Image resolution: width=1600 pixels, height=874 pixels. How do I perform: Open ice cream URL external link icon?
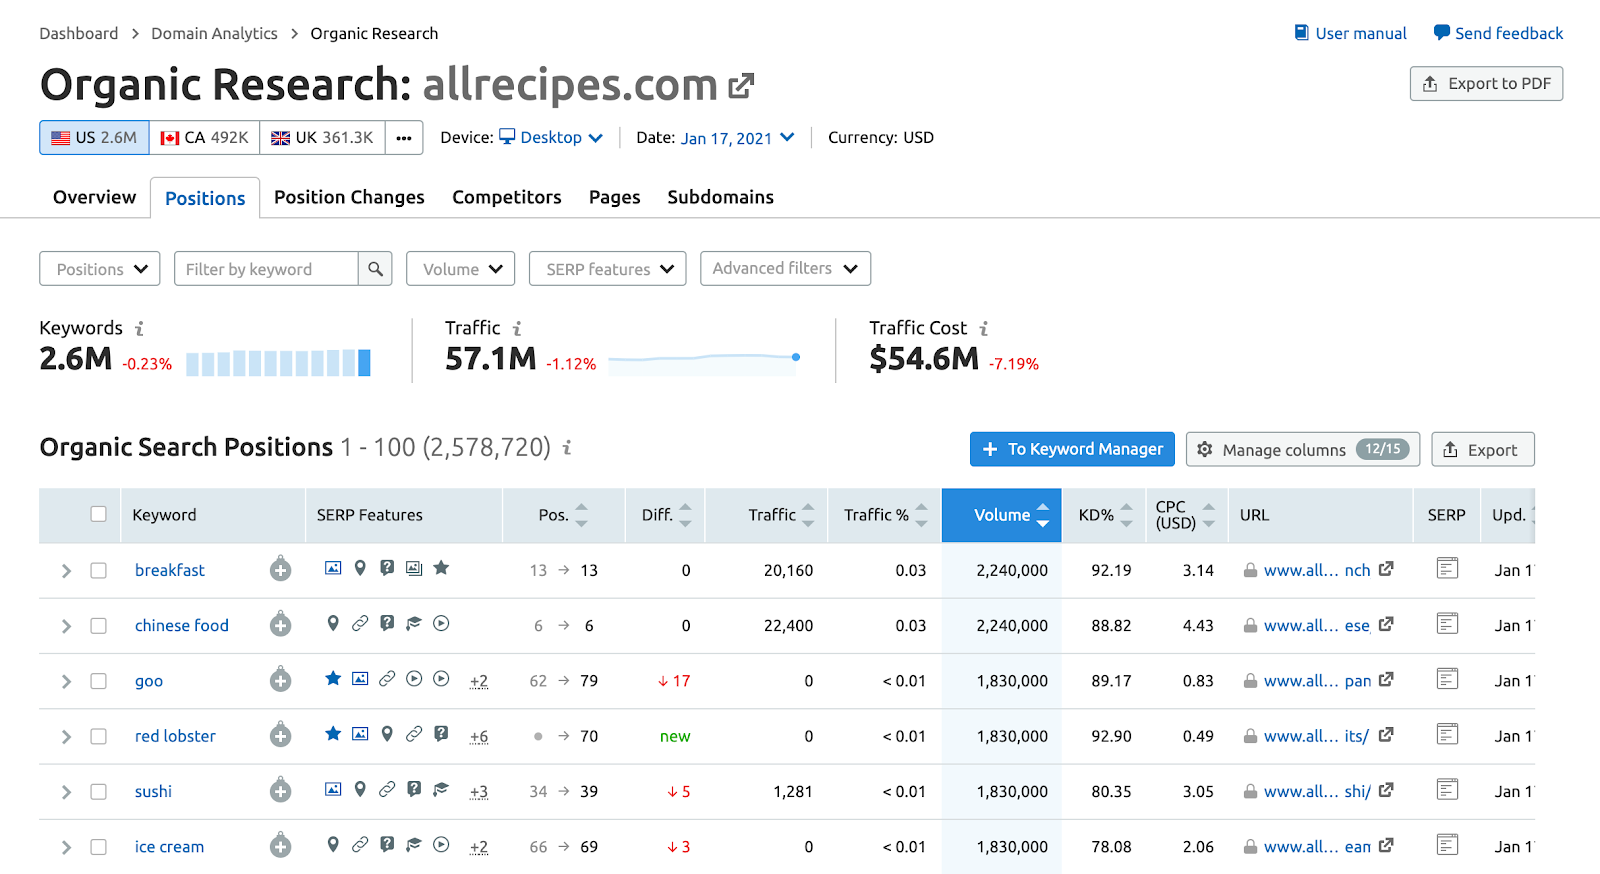(x=1386, y=846)
